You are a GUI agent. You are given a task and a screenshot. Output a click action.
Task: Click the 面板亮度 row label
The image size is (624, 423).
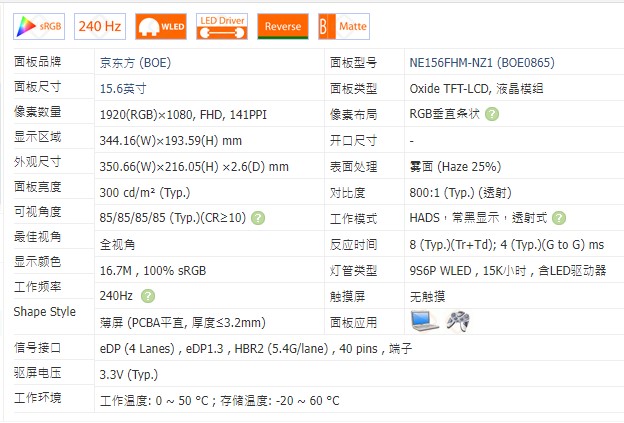37,187
